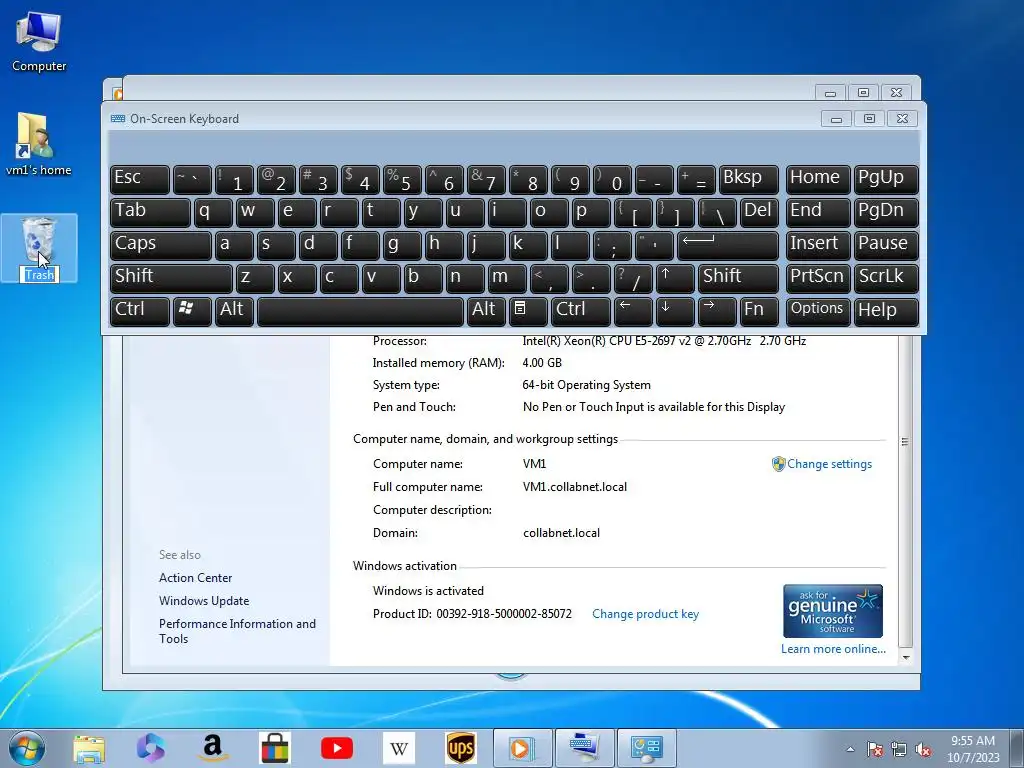Open the Windows Start orb
This screenshot has width=1024, height=768.
pos(27,748)
